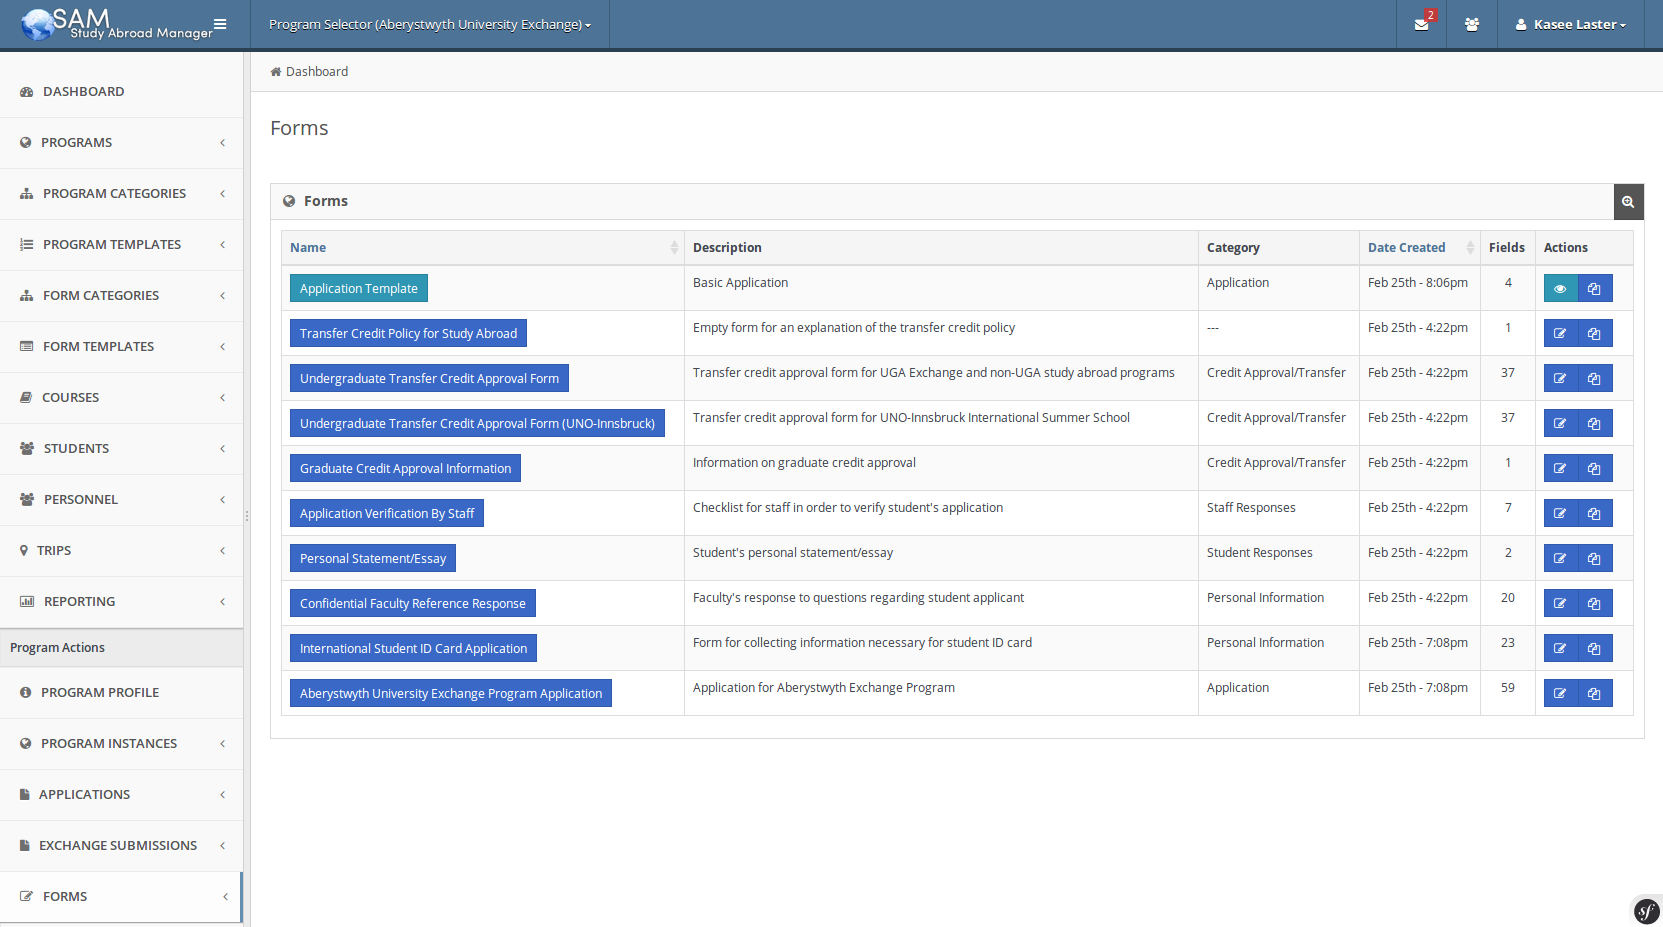The width and height of the screenshot is (1663, 927).
Task: Edit International Student ID Card Application
Action: 1560,648
